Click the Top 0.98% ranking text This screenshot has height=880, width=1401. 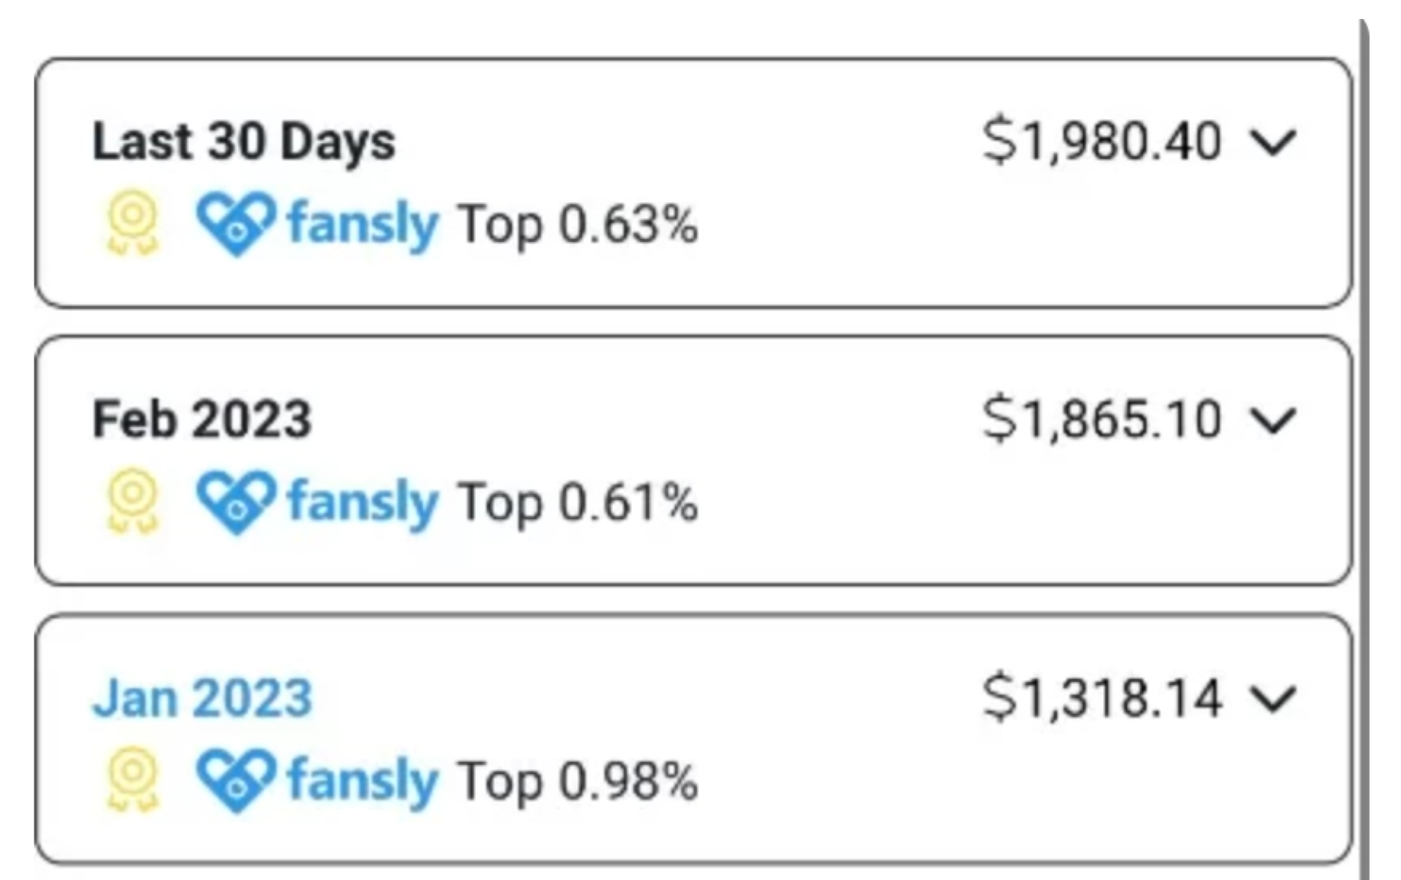pyautogui.click(x=577, y=781)
